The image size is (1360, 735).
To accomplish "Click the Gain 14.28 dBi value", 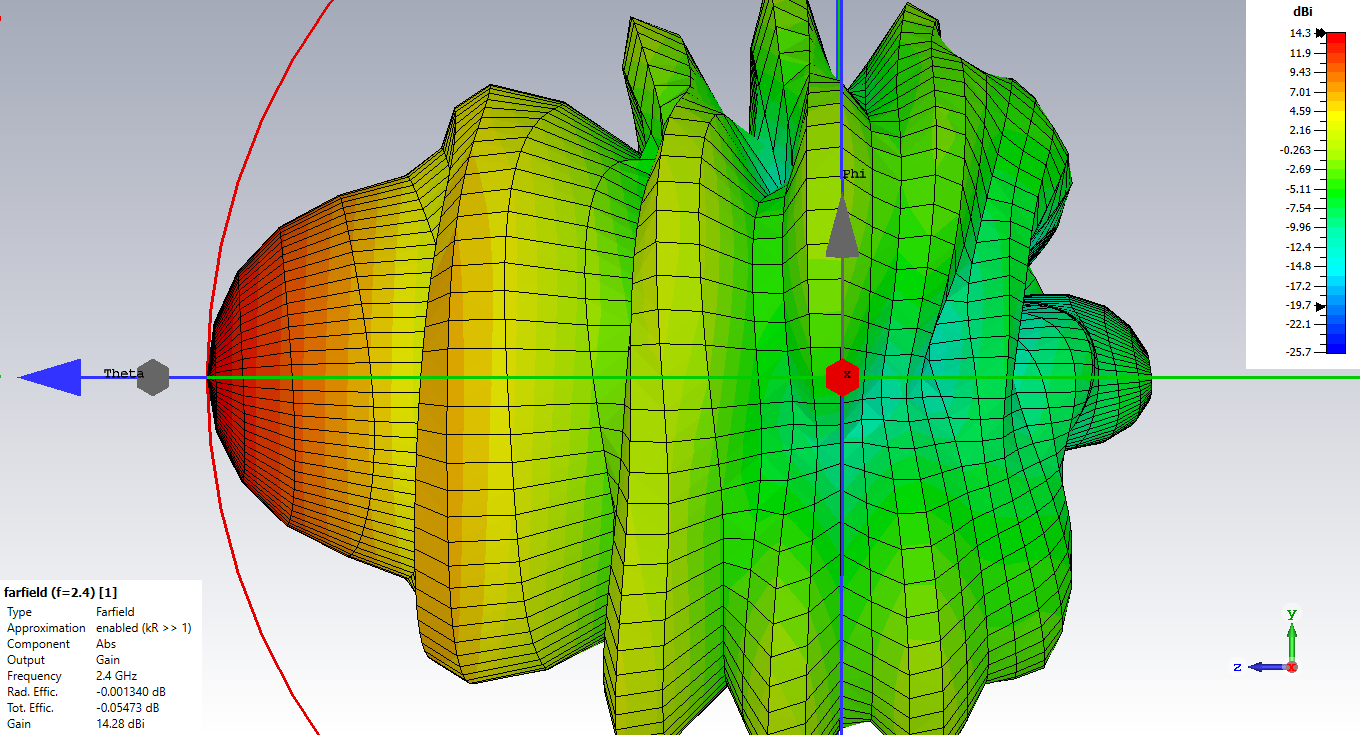I will [x=121, y=724].
